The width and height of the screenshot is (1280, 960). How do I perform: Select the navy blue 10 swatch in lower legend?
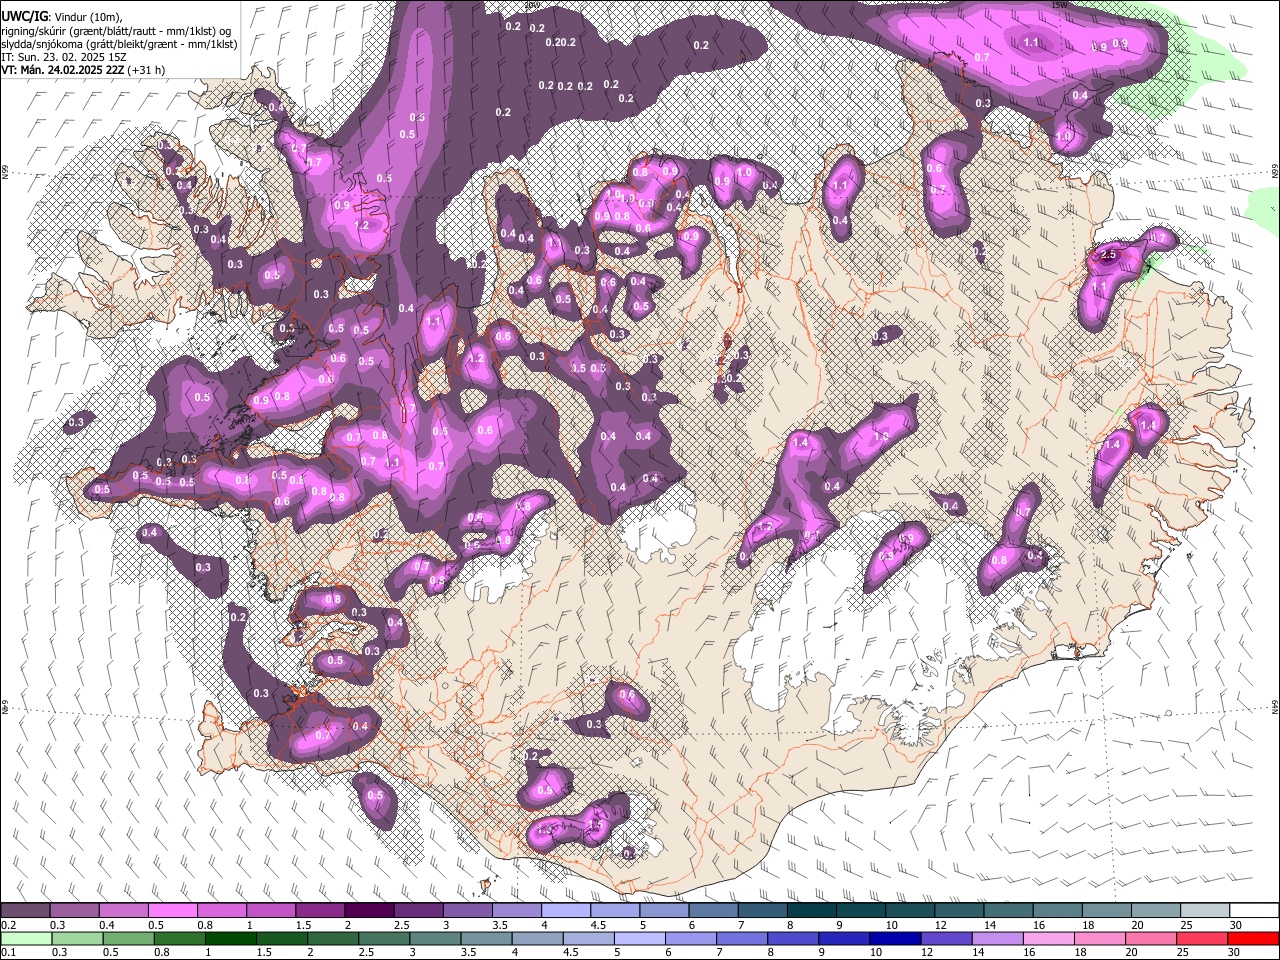[x=894, y=938]
